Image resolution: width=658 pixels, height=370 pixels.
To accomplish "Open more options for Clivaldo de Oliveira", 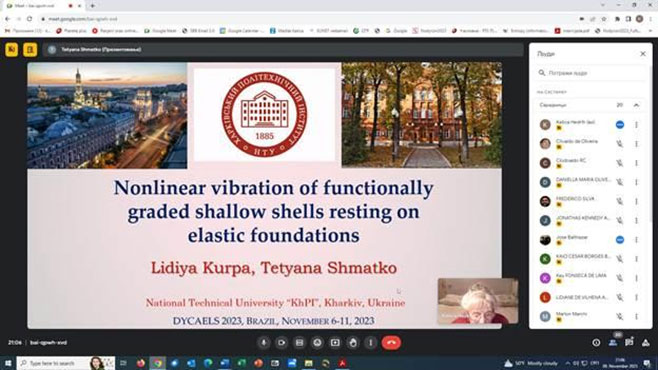I will tap(636, 144).
